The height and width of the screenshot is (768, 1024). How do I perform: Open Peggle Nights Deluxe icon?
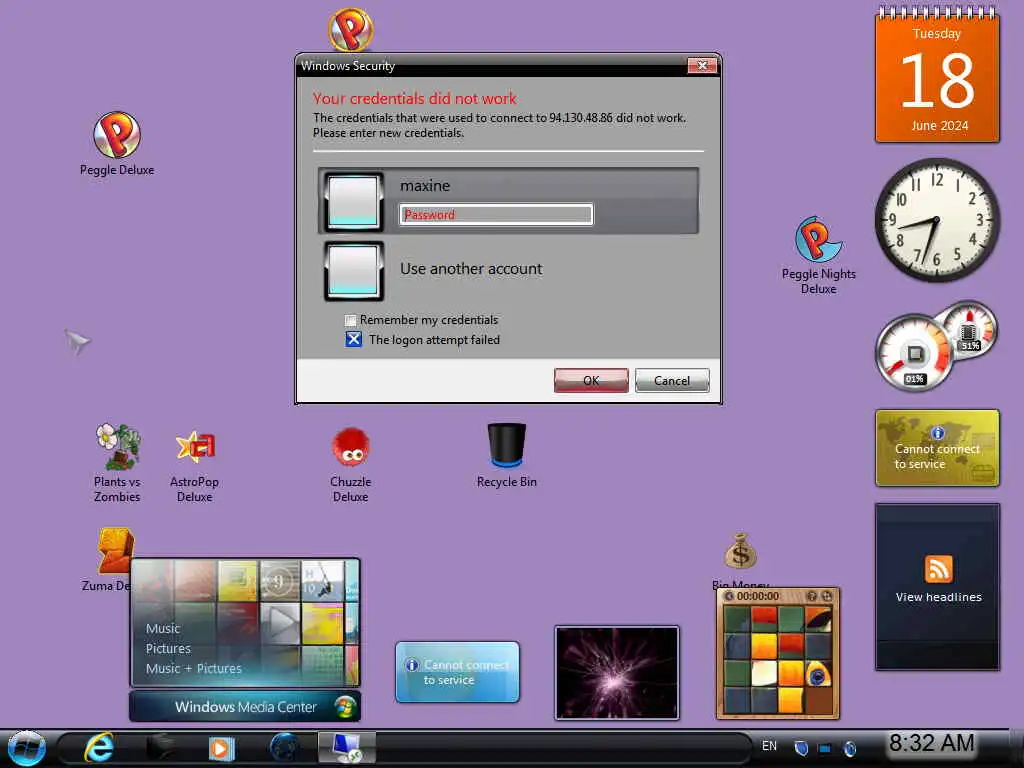click(x=818, y=255)
